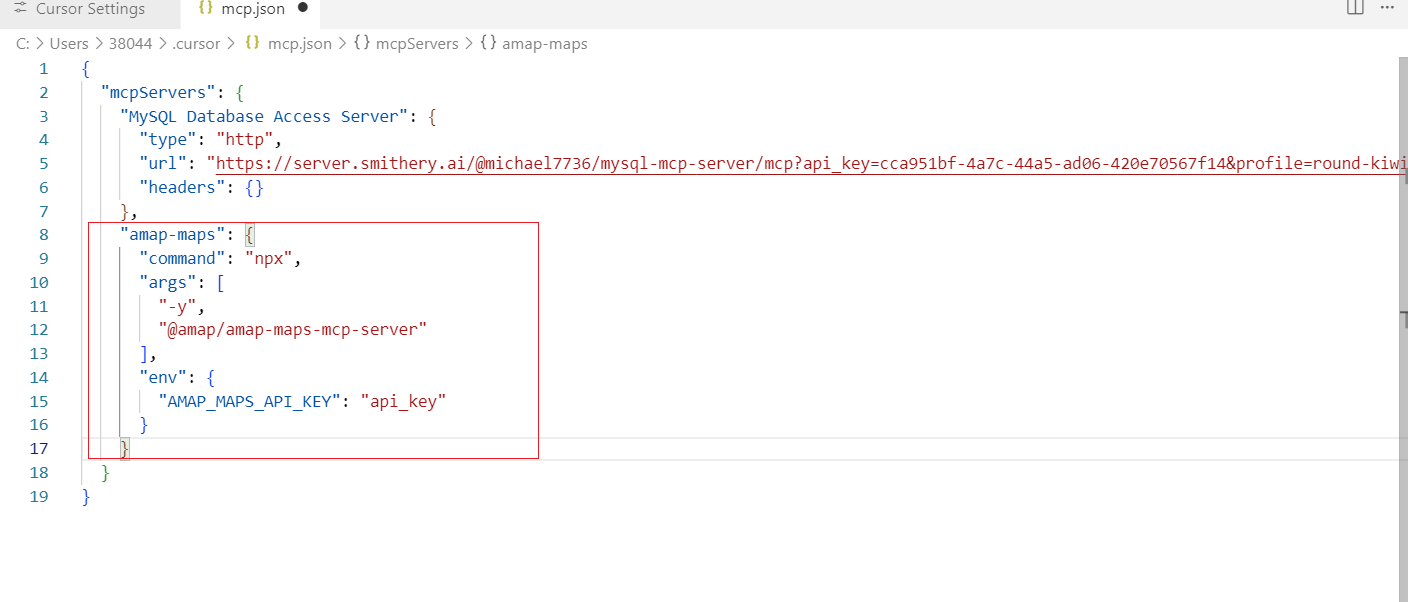Open the editor more actions menu
Viewport: 1408px width, 602px height.
pyautogui.click(x=1387, y=7)
